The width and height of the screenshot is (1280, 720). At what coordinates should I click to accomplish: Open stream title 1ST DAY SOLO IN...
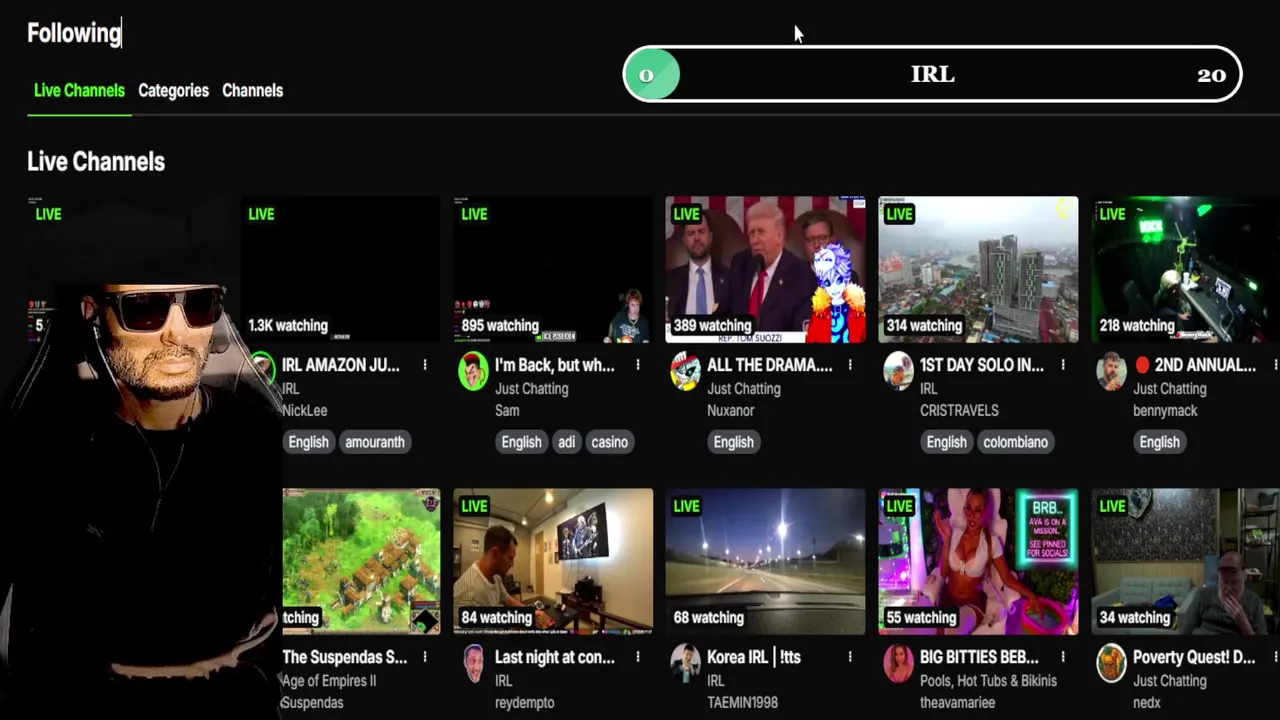click(x=981, y=365)
